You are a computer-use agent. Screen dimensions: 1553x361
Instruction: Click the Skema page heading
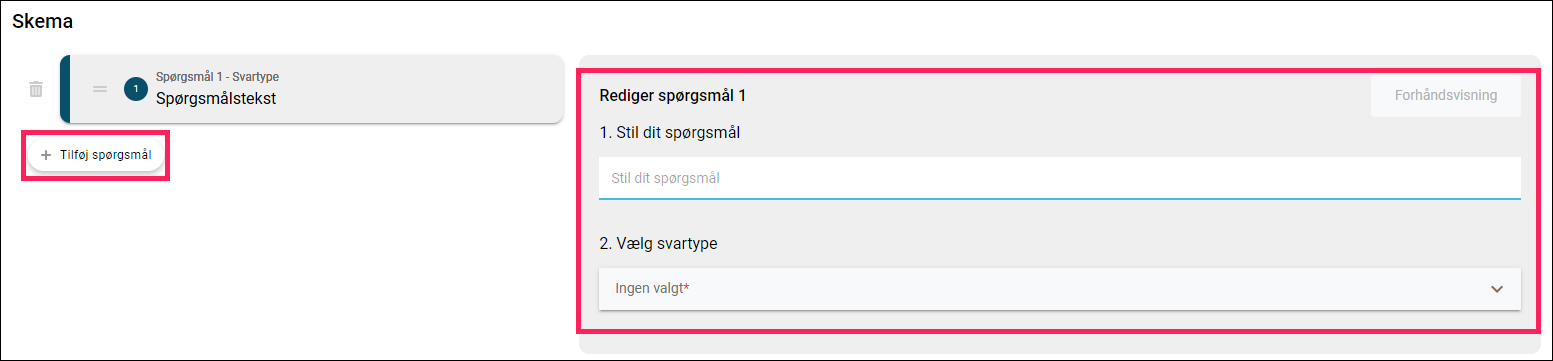[x=42, y=20]
